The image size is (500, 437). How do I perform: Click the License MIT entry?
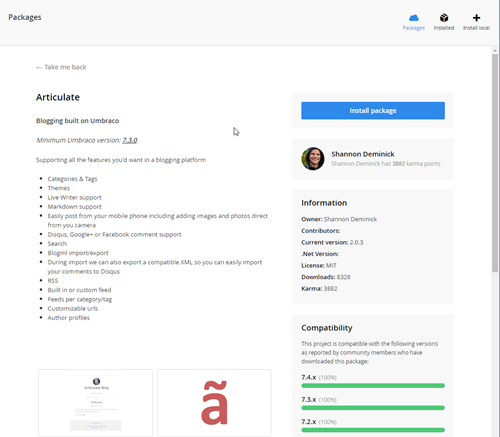click(319, 265)
